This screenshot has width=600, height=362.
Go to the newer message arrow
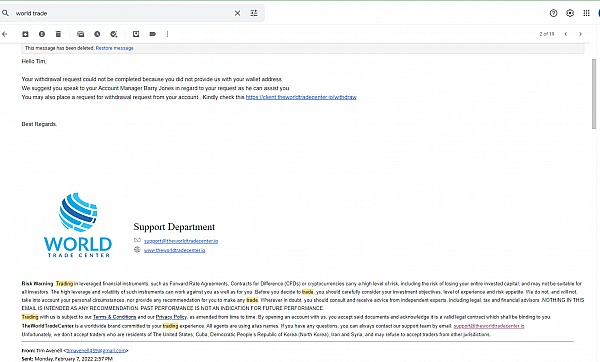(566, 34)
